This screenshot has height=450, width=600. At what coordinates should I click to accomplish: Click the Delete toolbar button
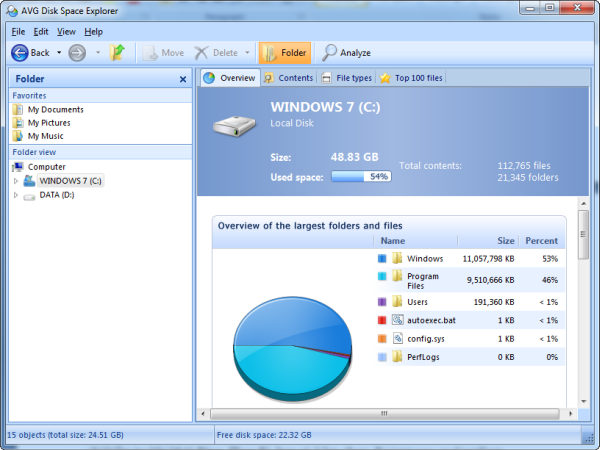(216, 53)
